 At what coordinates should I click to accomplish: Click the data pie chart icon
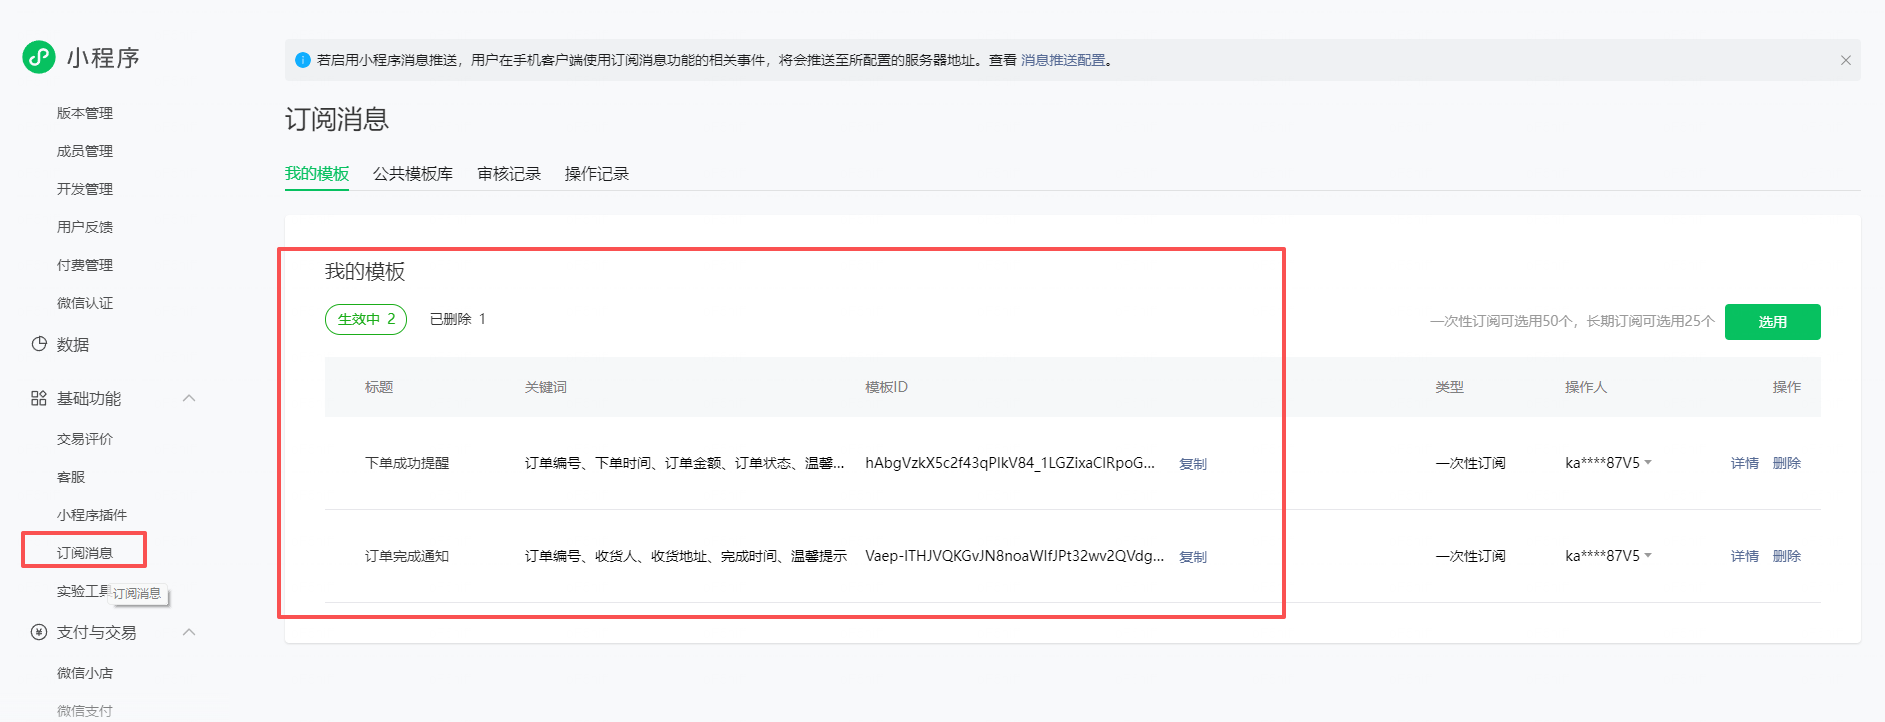39,344
